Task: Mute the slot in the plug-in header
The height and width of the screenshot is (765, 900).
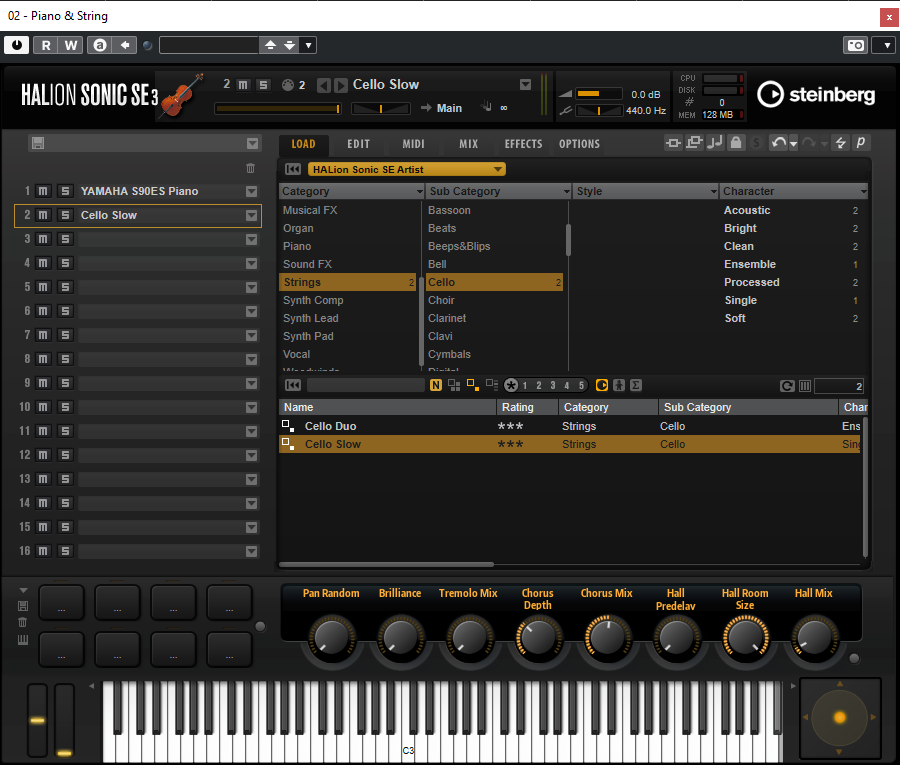Action: pyautogui.click(x=243, y=85)
